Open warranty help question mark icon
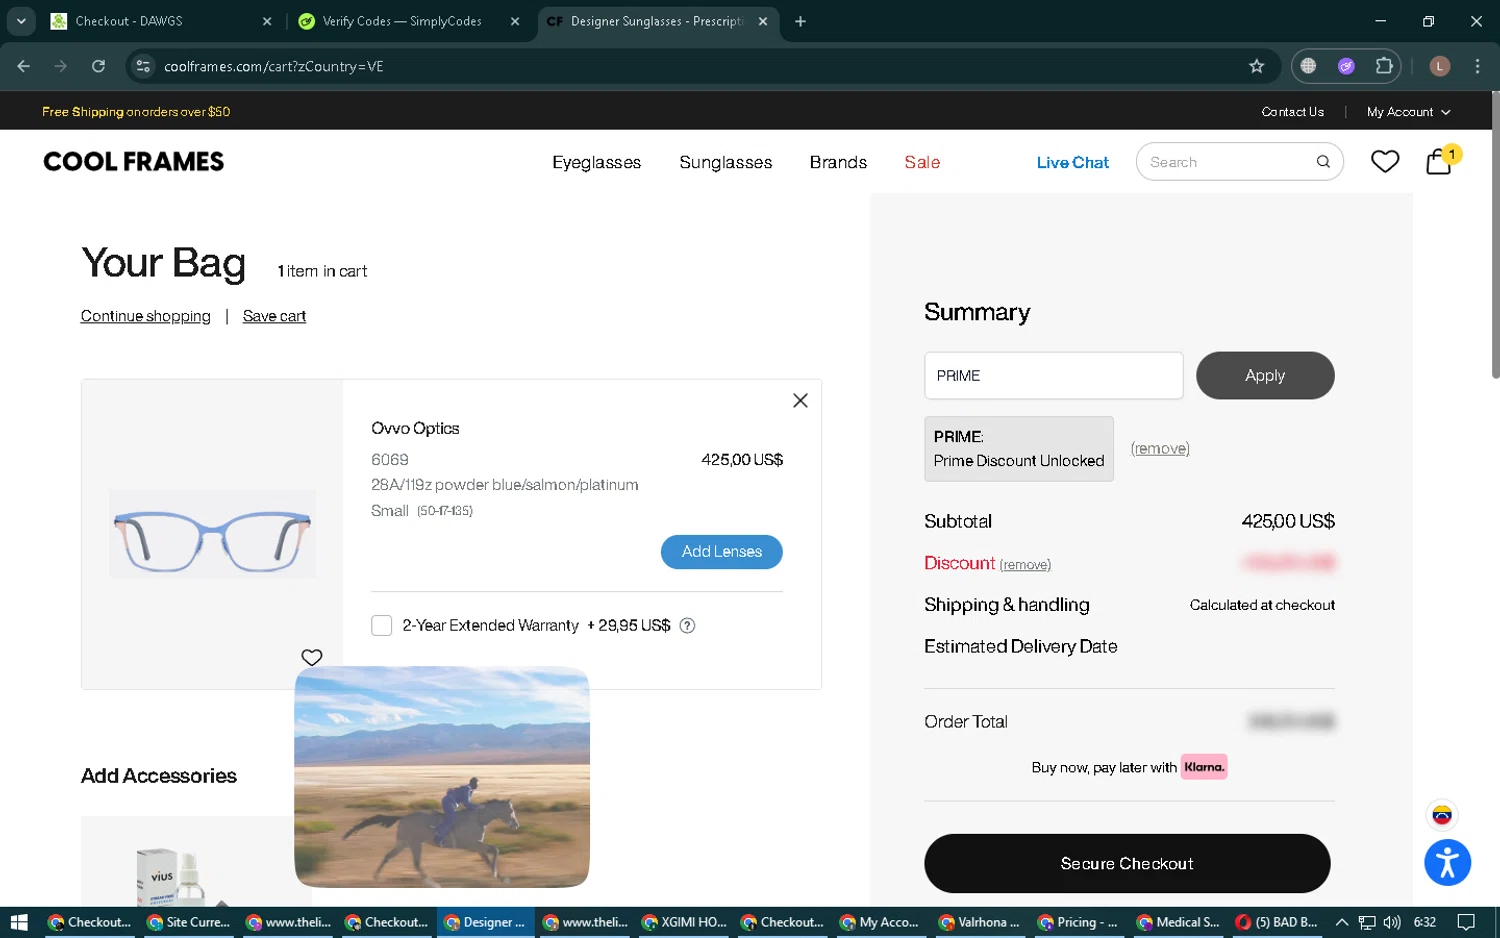Image resolution: width=1500 pixels, height=938 pixels. [687, 626]
